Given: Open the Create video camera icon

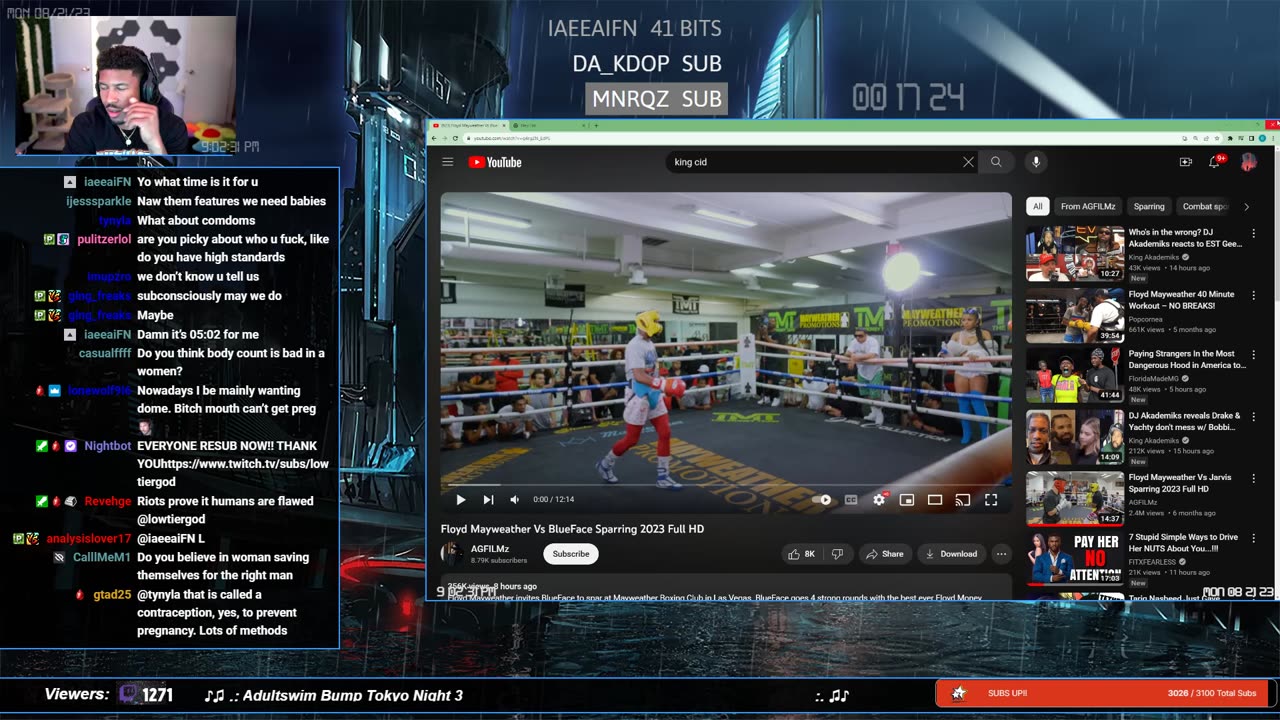Looking at the screenshot, I should click(1186, 162).
